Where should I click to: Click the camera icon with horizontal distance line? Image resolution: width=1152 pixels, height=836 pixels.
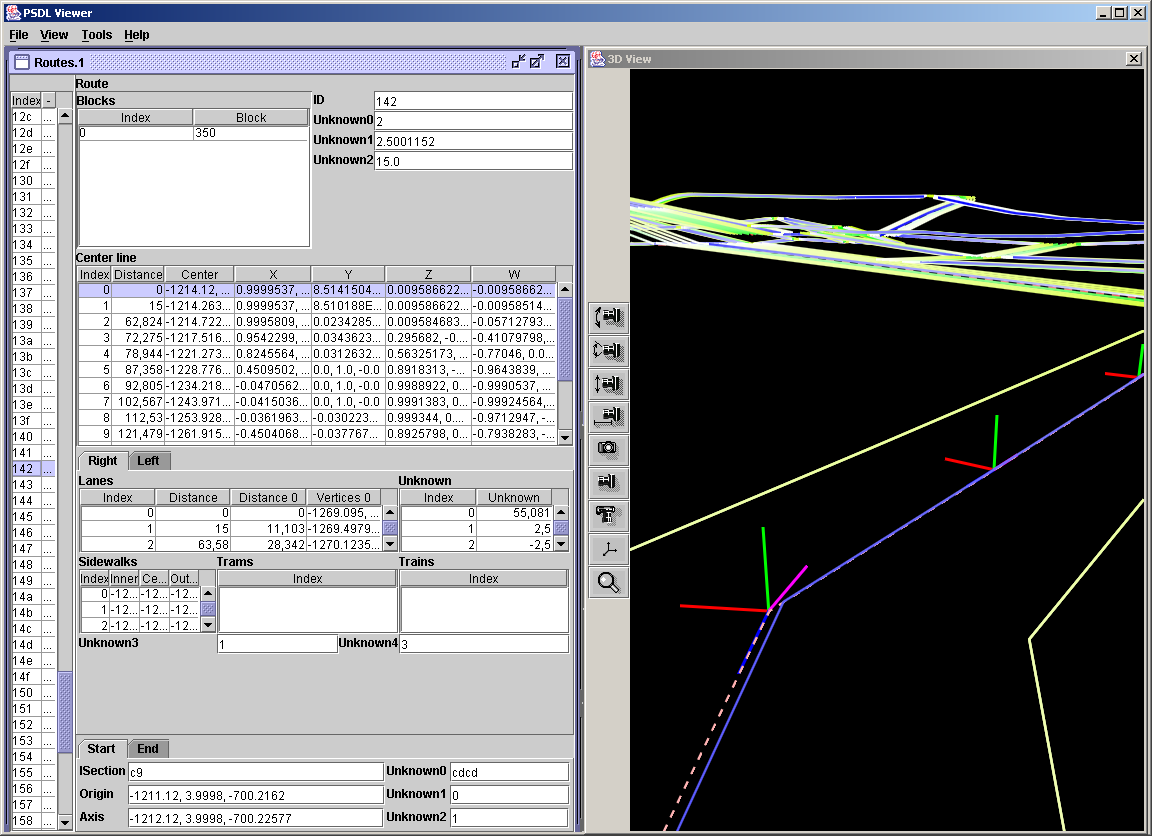click(x=608, y=417)
